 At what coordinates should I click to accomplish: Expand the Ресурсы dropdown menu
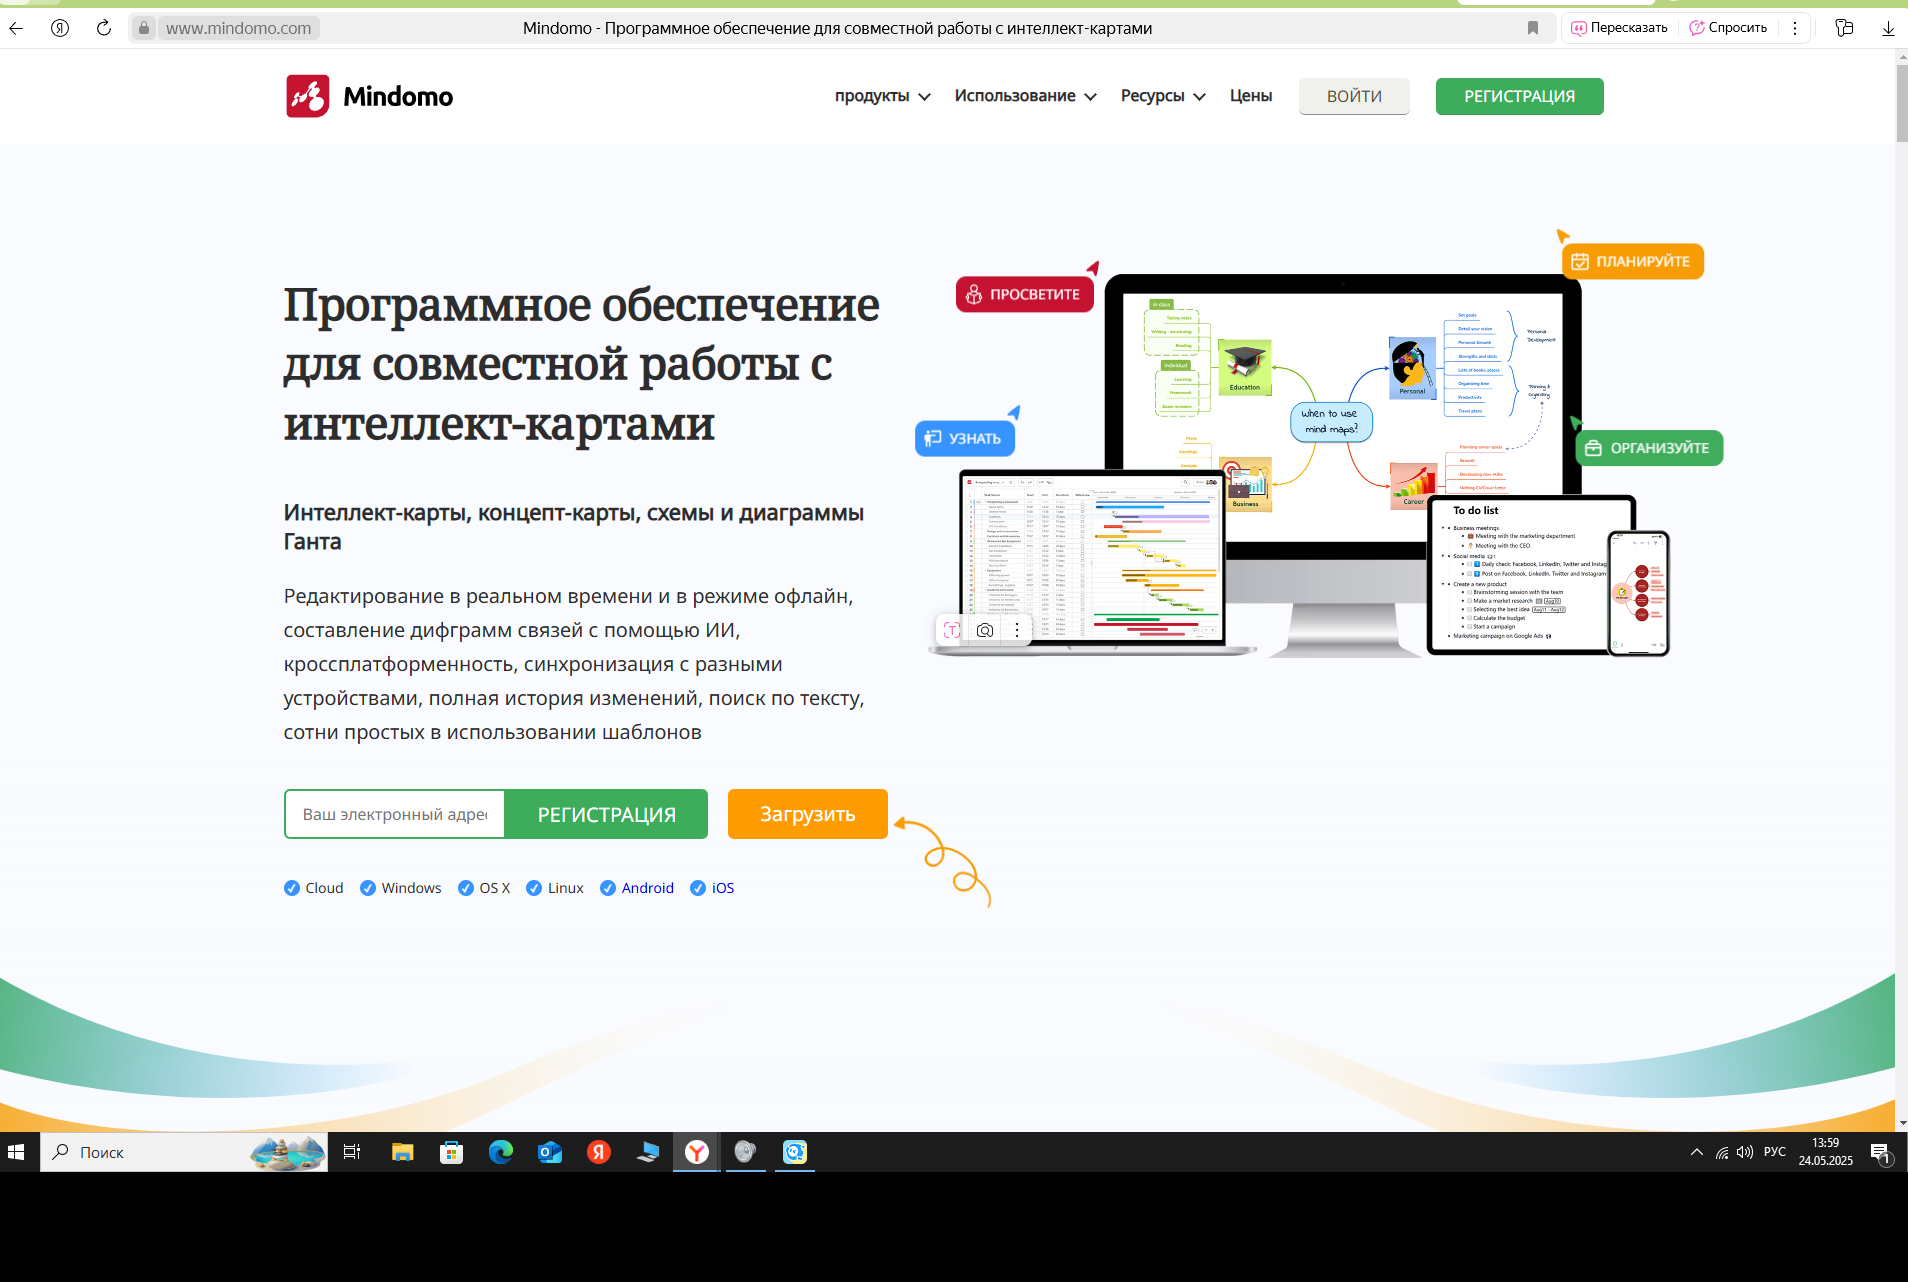coord(1162,96)
